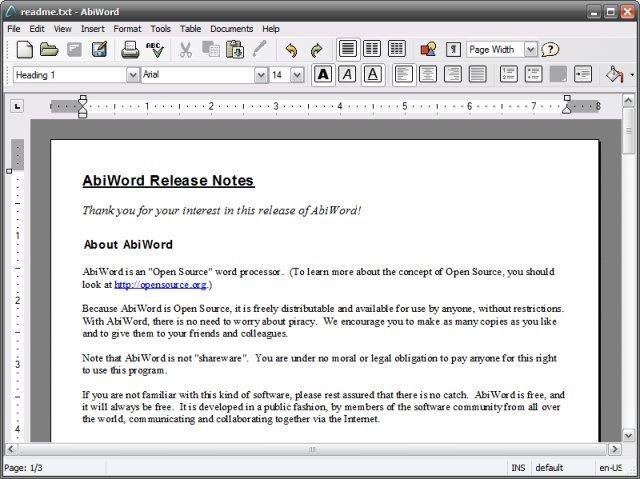Screen dimensions: 640x479
Task: Click the horizontal scrollbar left arrow
Action: pos(11,450)
